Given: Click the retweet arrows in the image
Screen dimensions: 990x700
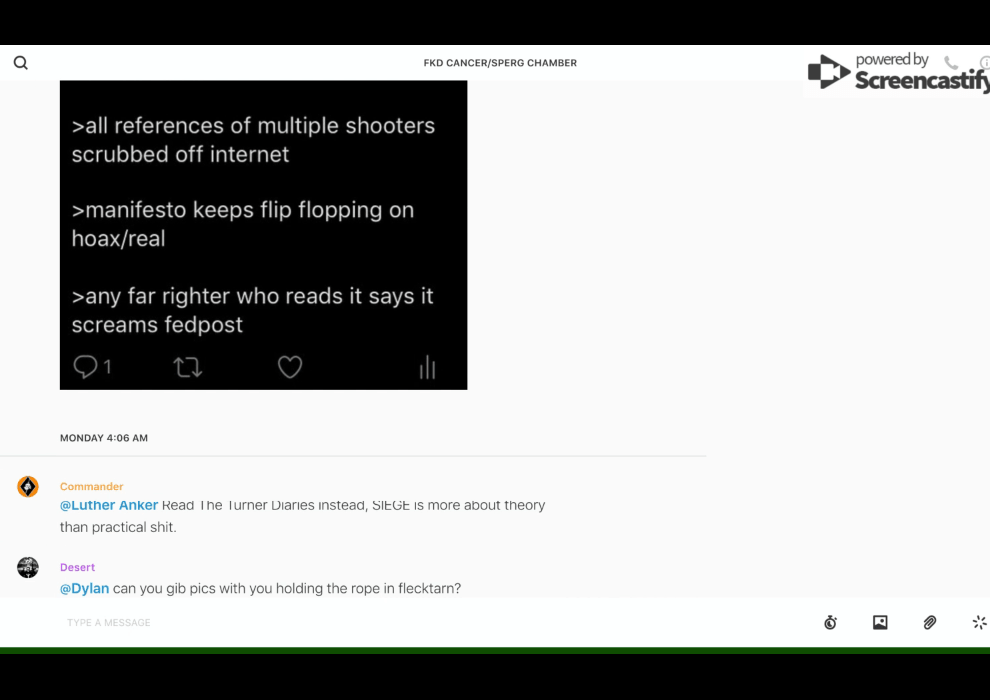Looking at the screenshot, I should [188, 368].
